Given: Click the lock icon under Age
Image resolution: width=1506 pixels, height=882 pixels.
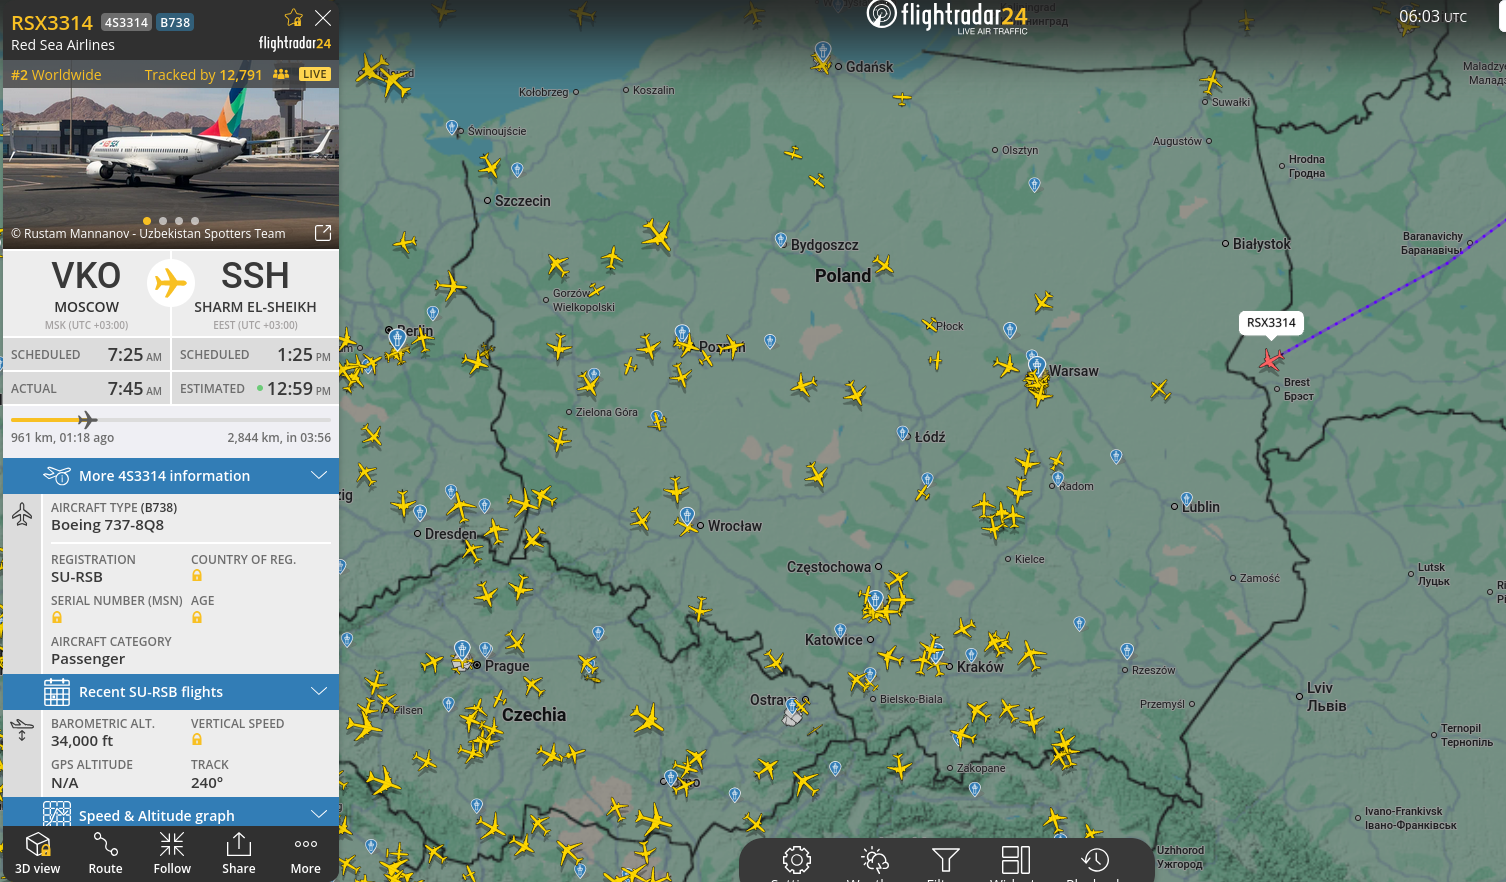Looking at the screenshot, I should click(x=197, y=617).
